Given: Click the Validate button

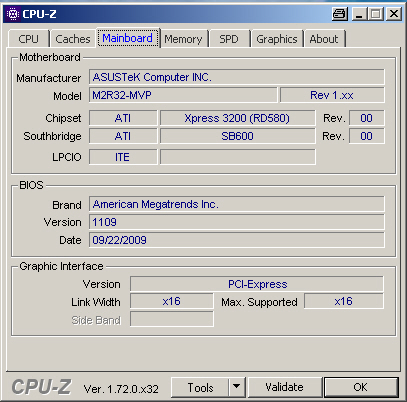Looking at the screenshot, I should [284, 387].
